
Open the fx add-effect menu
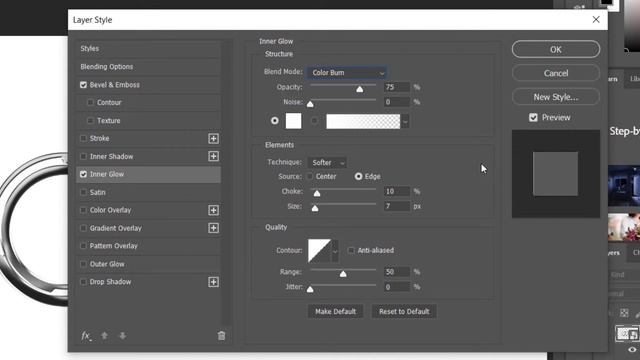coord(86,336)
